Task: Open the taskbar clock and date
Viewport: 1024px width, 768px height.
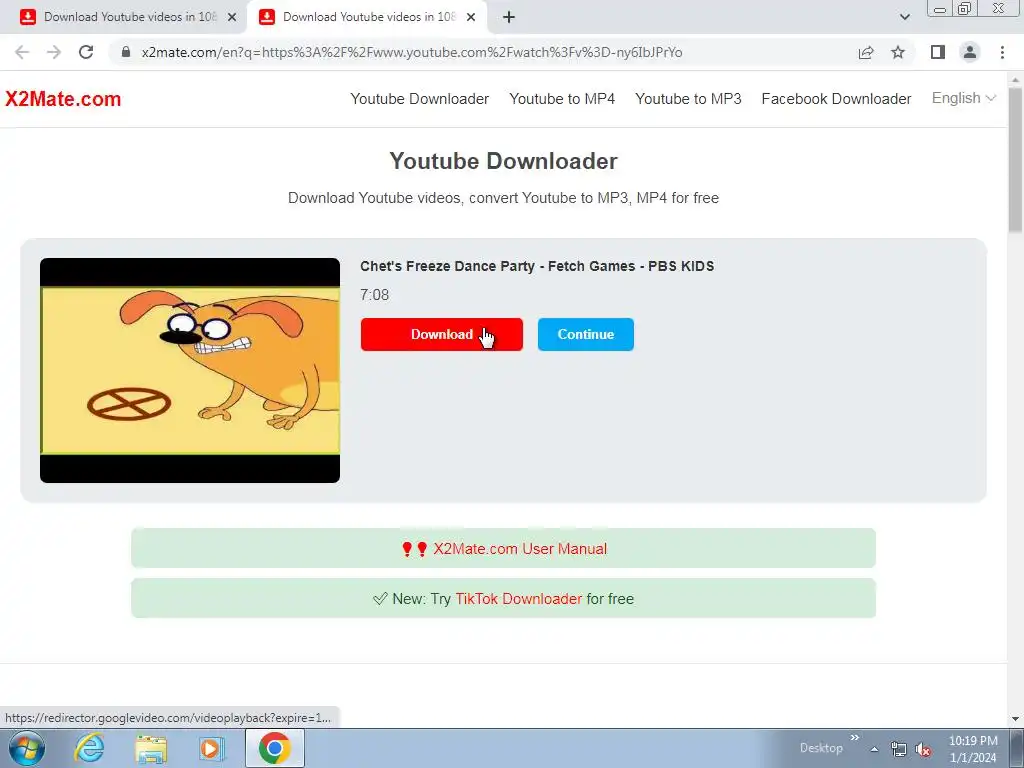Action: coord(973,749)
